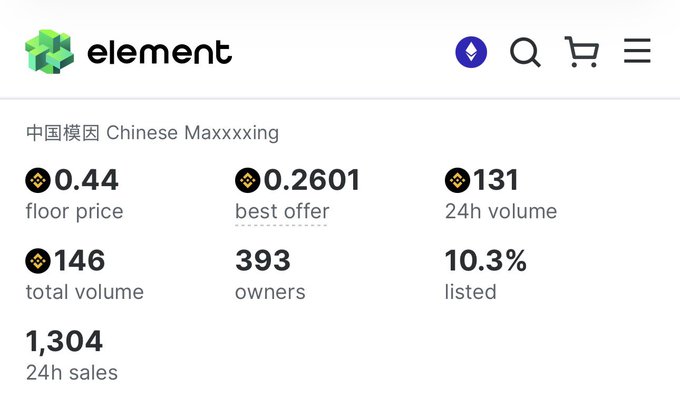Click 24h volume value 131
The width and height of the screenshot is (680, 397).
(496, 180)
